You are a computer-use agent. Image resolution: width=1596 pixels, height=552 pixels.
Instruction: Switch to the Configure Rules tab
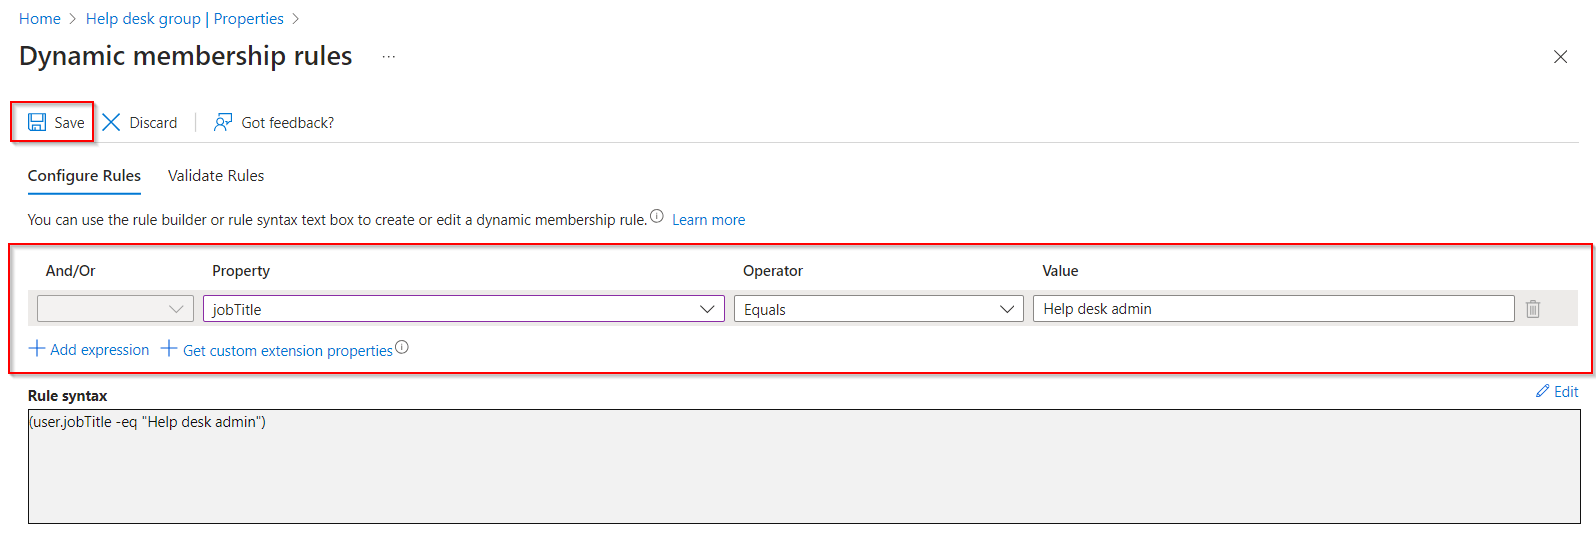[x=84, y=176]
